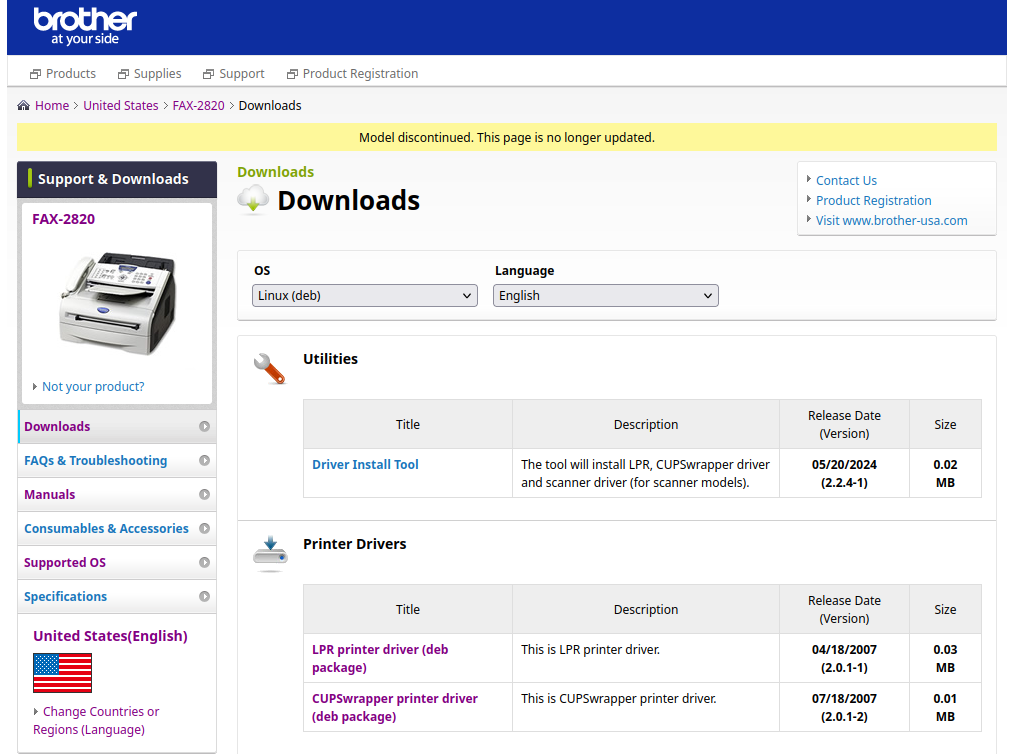Viewport: 1015px width, 754px height.
Task: Download the Driver Install Tool
Action: (x=365, y=465)
